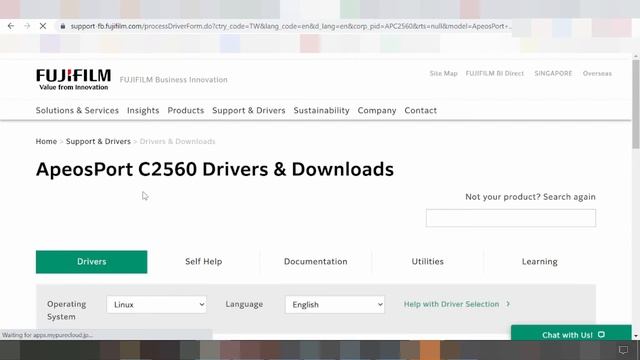Open the Company menu
This screenshot has height=360, width=640.
377,111
